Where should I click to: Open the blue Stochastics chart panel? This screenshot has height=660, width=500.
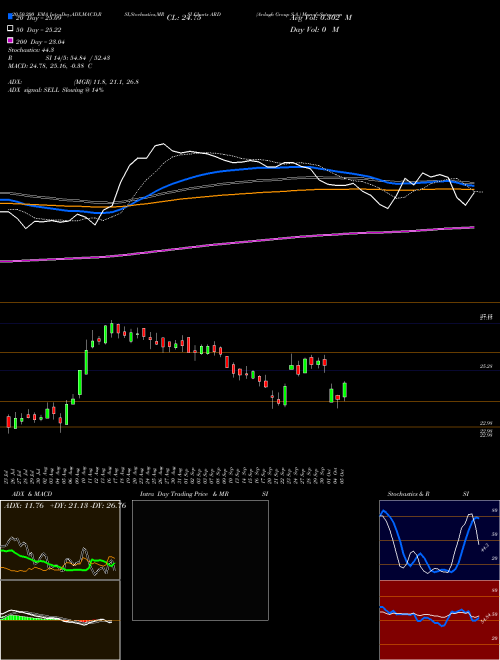[439, 540]
